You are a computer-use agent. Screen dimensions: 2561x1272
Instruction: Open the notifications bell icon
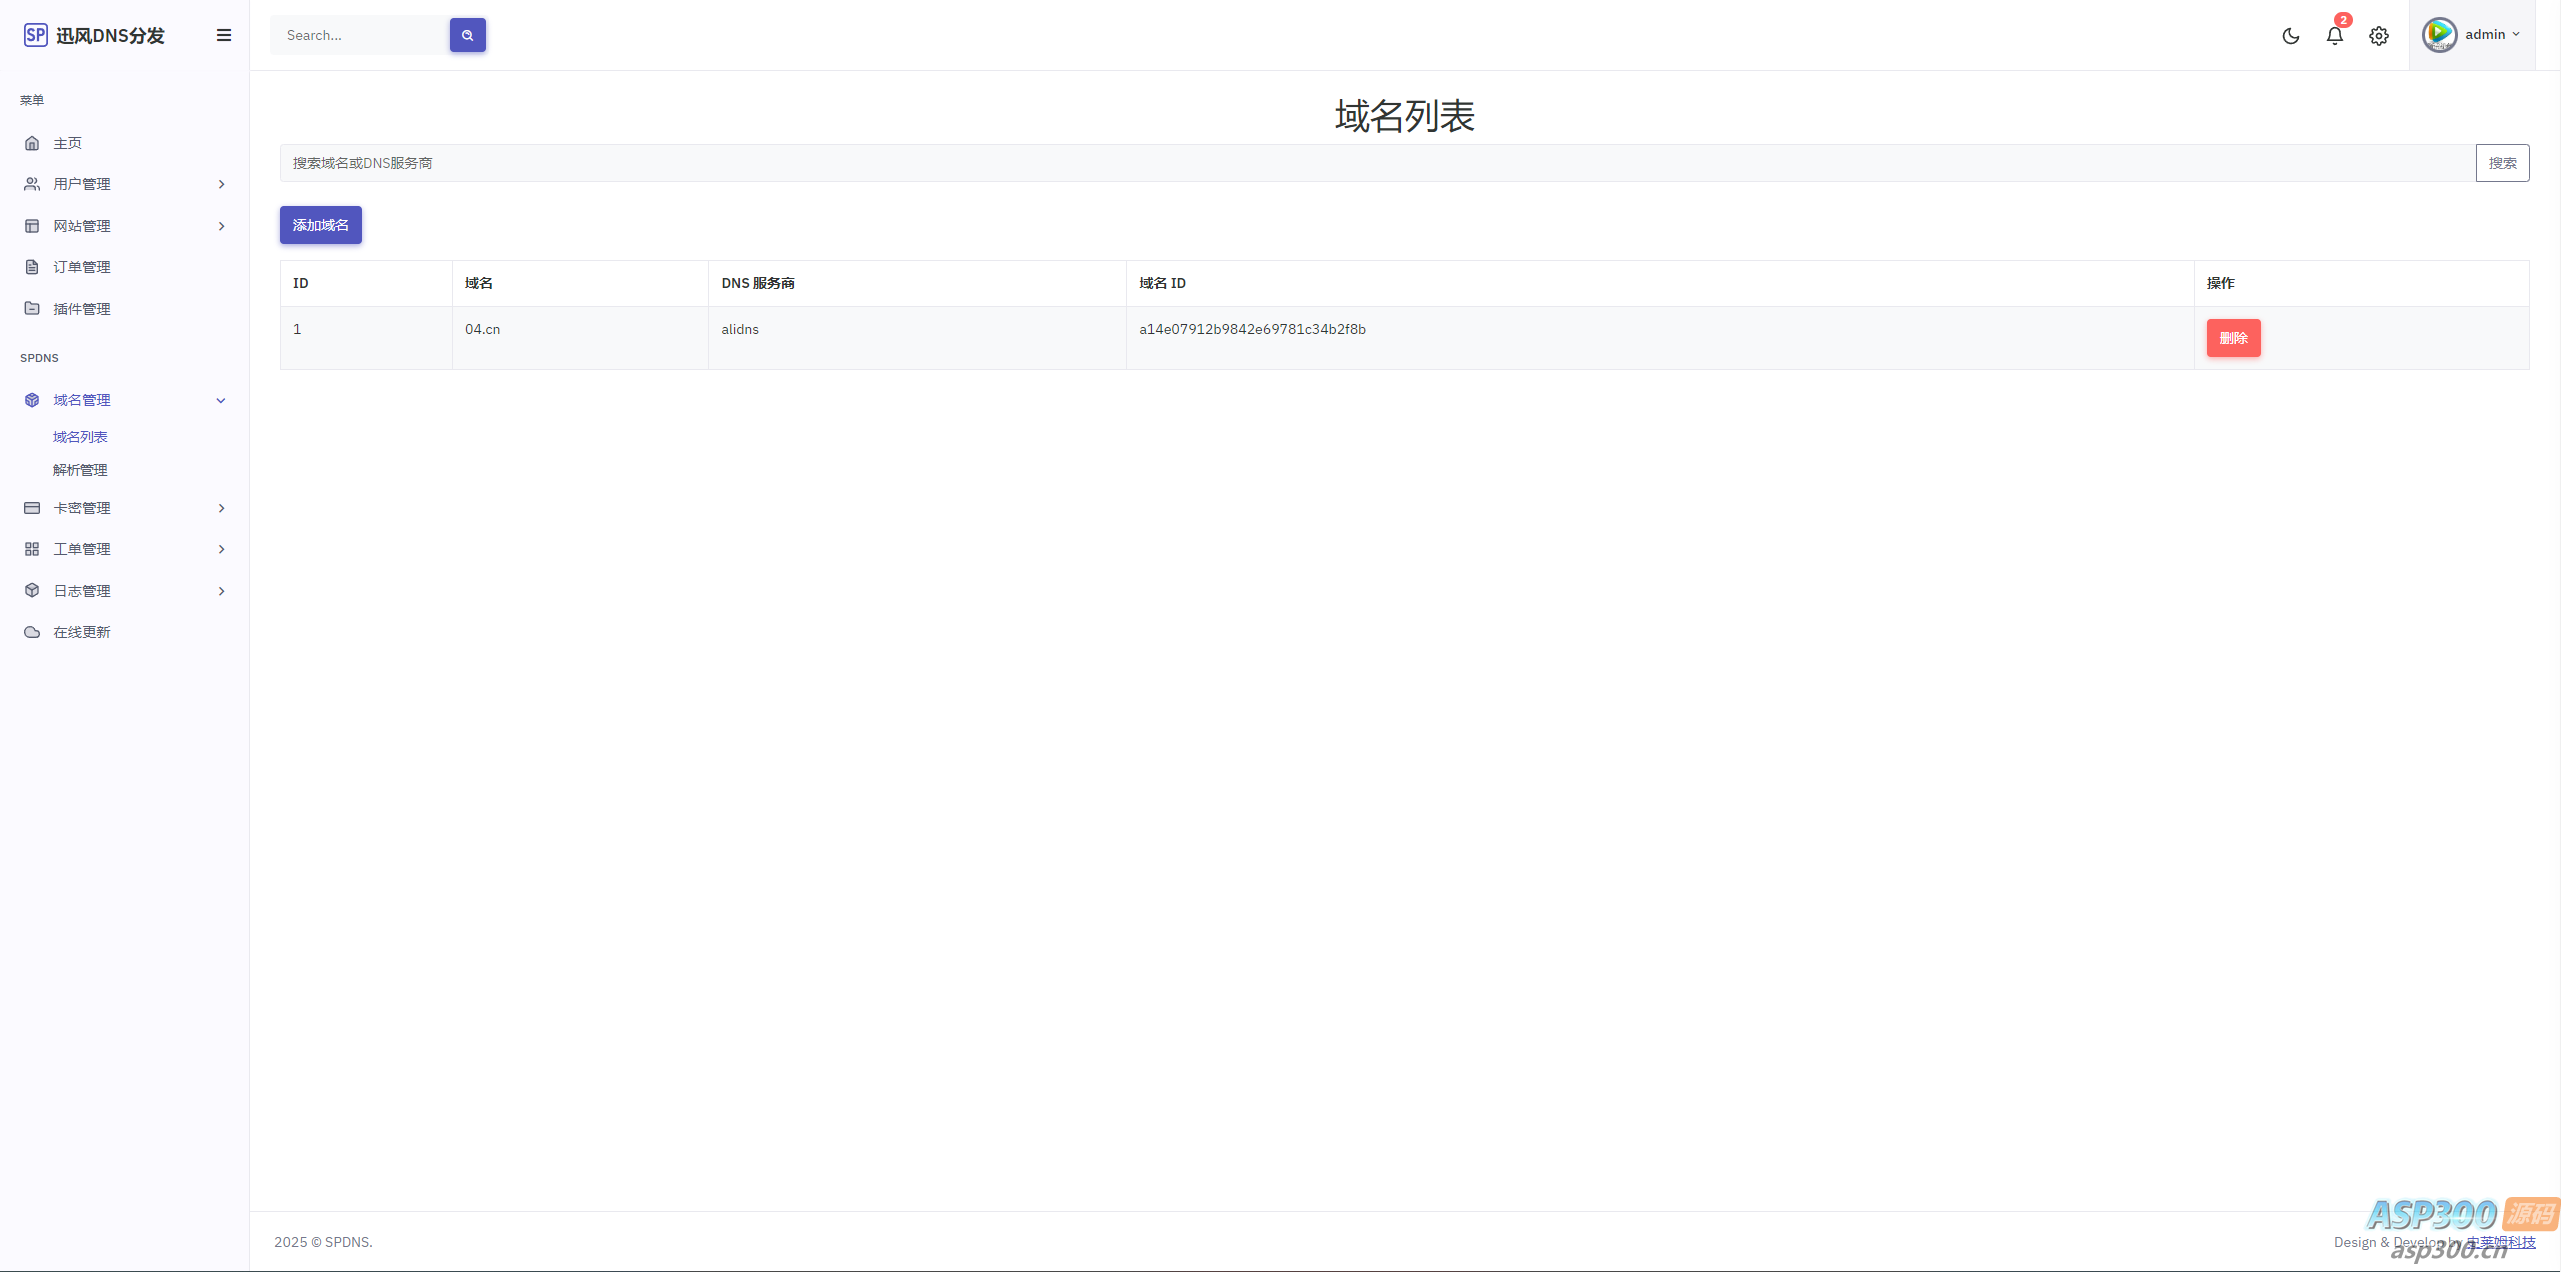(x=2334, y=36)
